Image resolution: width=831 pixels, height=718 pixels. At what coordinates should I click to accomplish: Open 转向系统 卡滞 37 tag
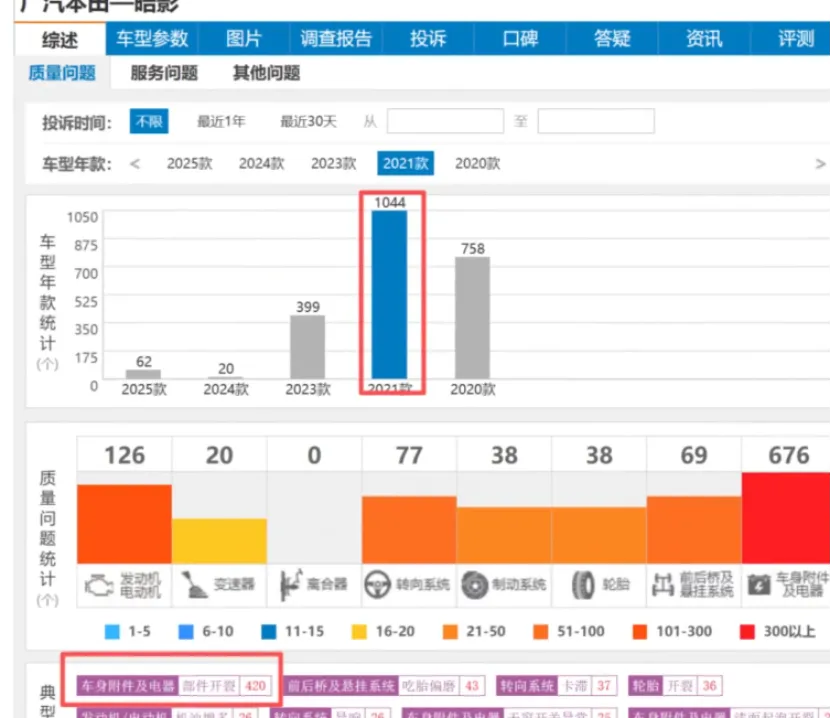(557, 686)
